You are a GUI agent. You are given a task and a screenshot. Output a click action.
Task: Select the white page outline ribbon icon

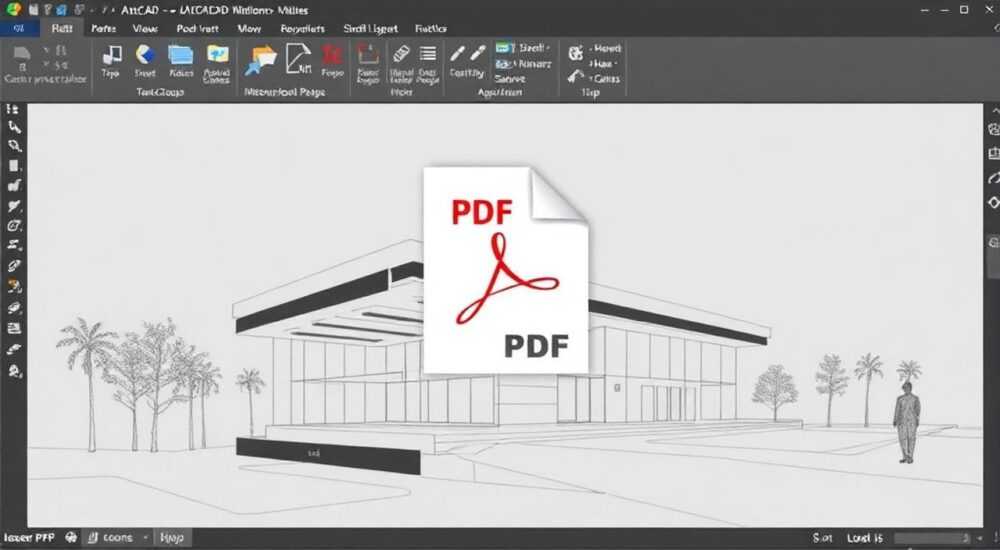[x=298, y=57]
